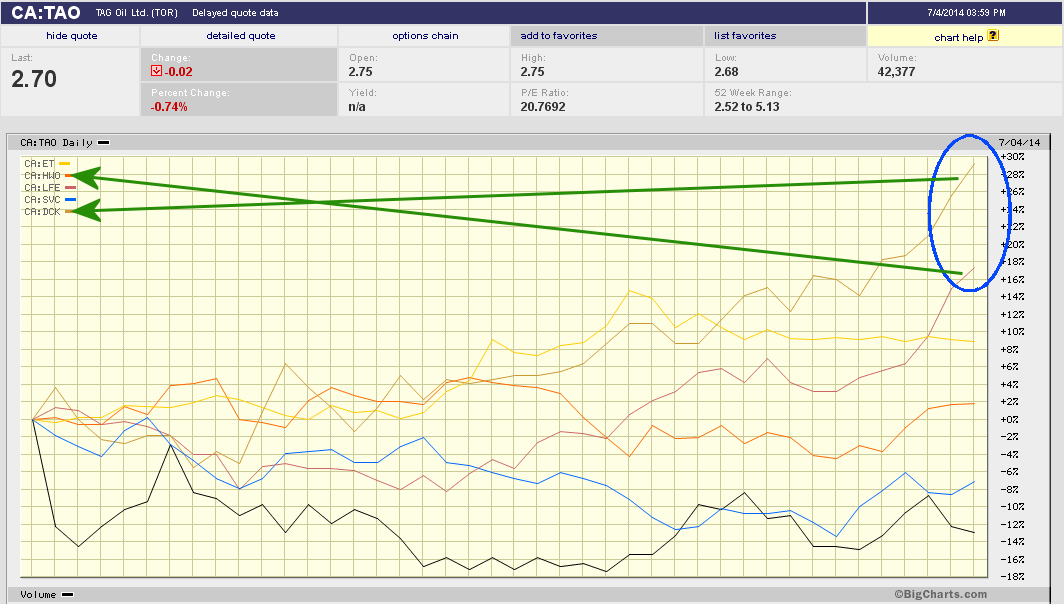
Task: Click the Yield value n/a
Action: [357, 107]
